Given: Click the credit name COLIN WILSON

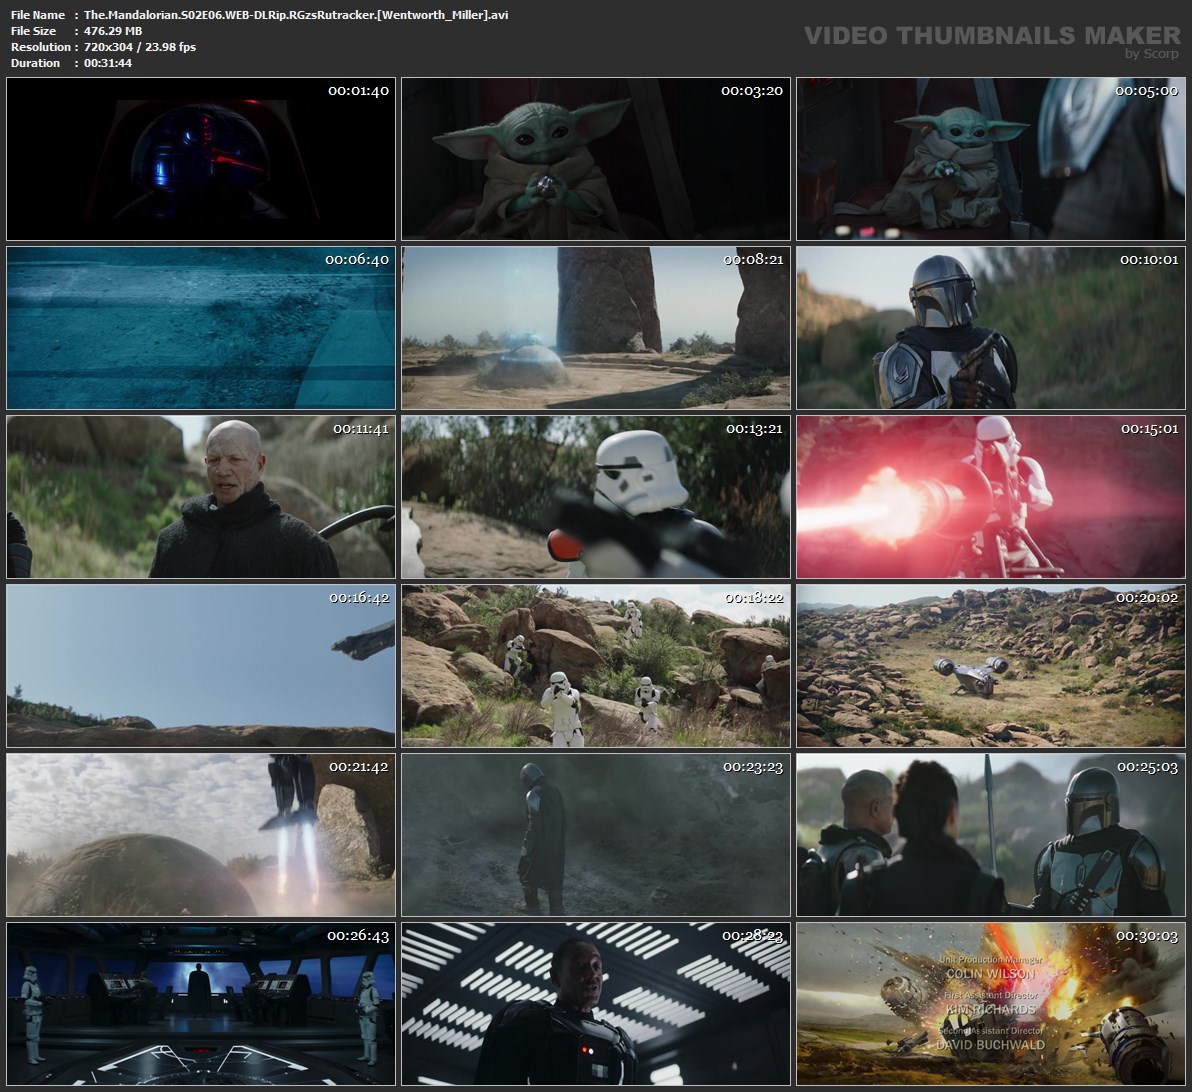Looking at the screenshot, I should 991,973.
